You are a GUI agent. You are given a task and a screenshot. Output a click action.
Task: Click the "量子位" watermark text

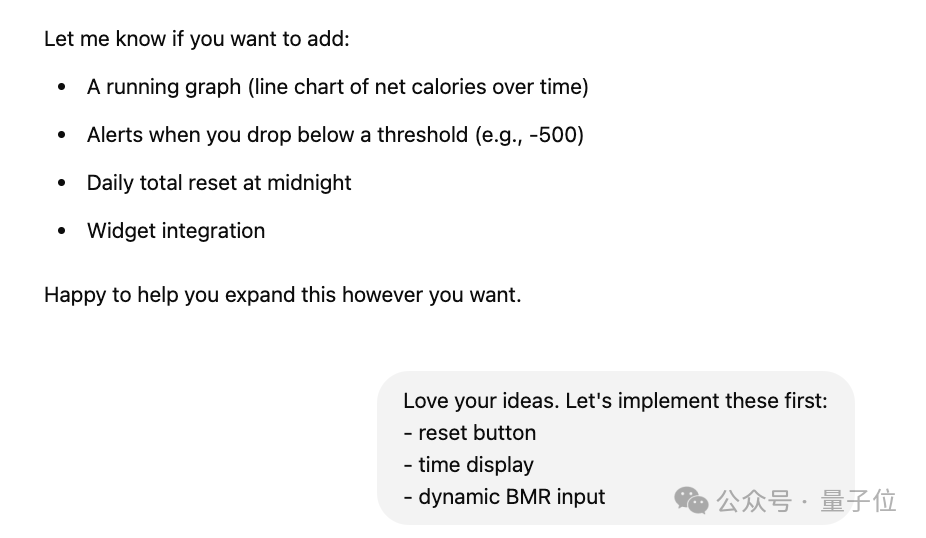pos(858,501)
